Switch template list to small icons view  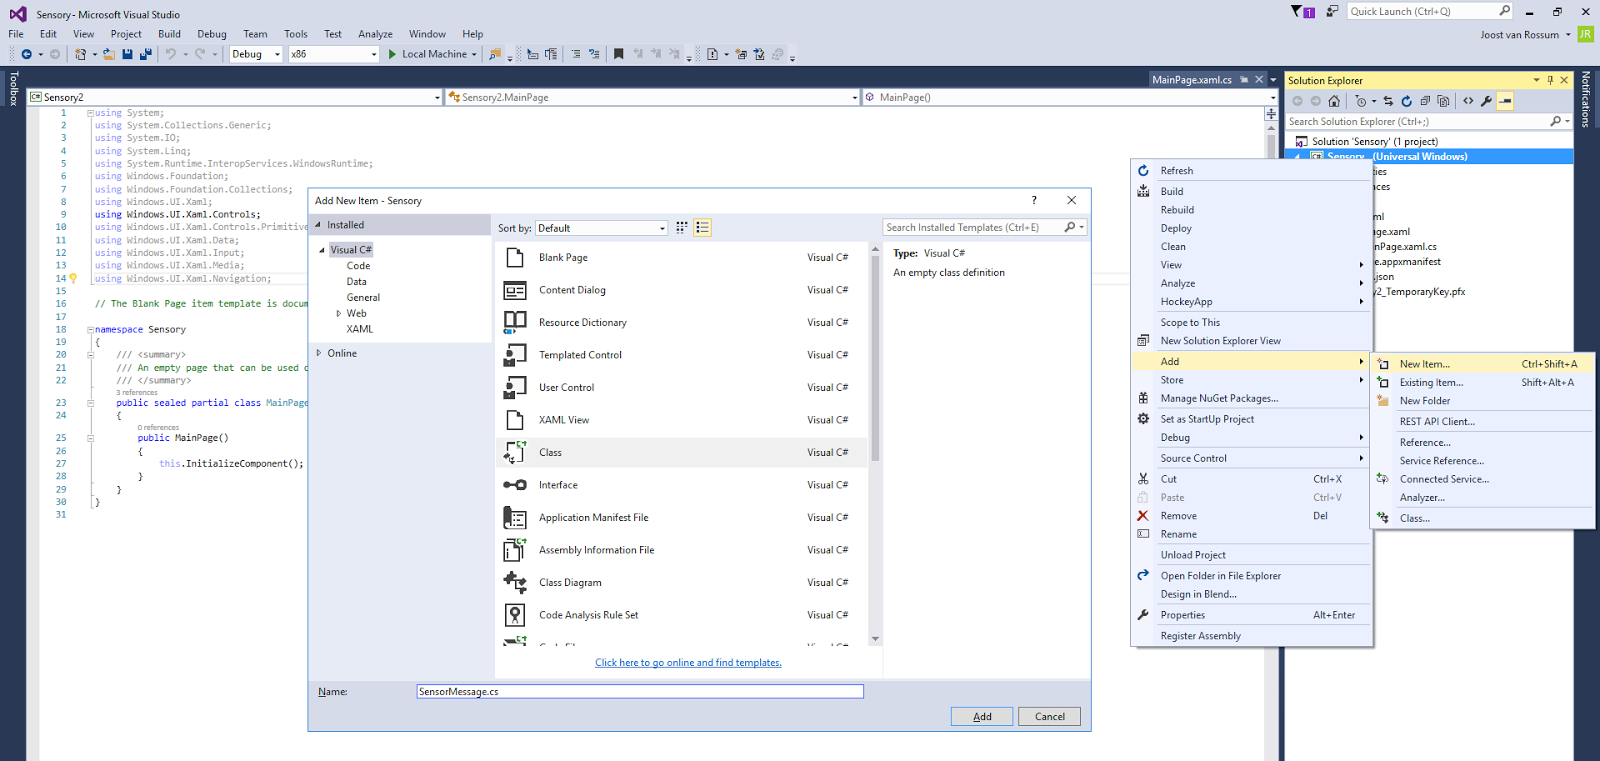tap(682, 227)
